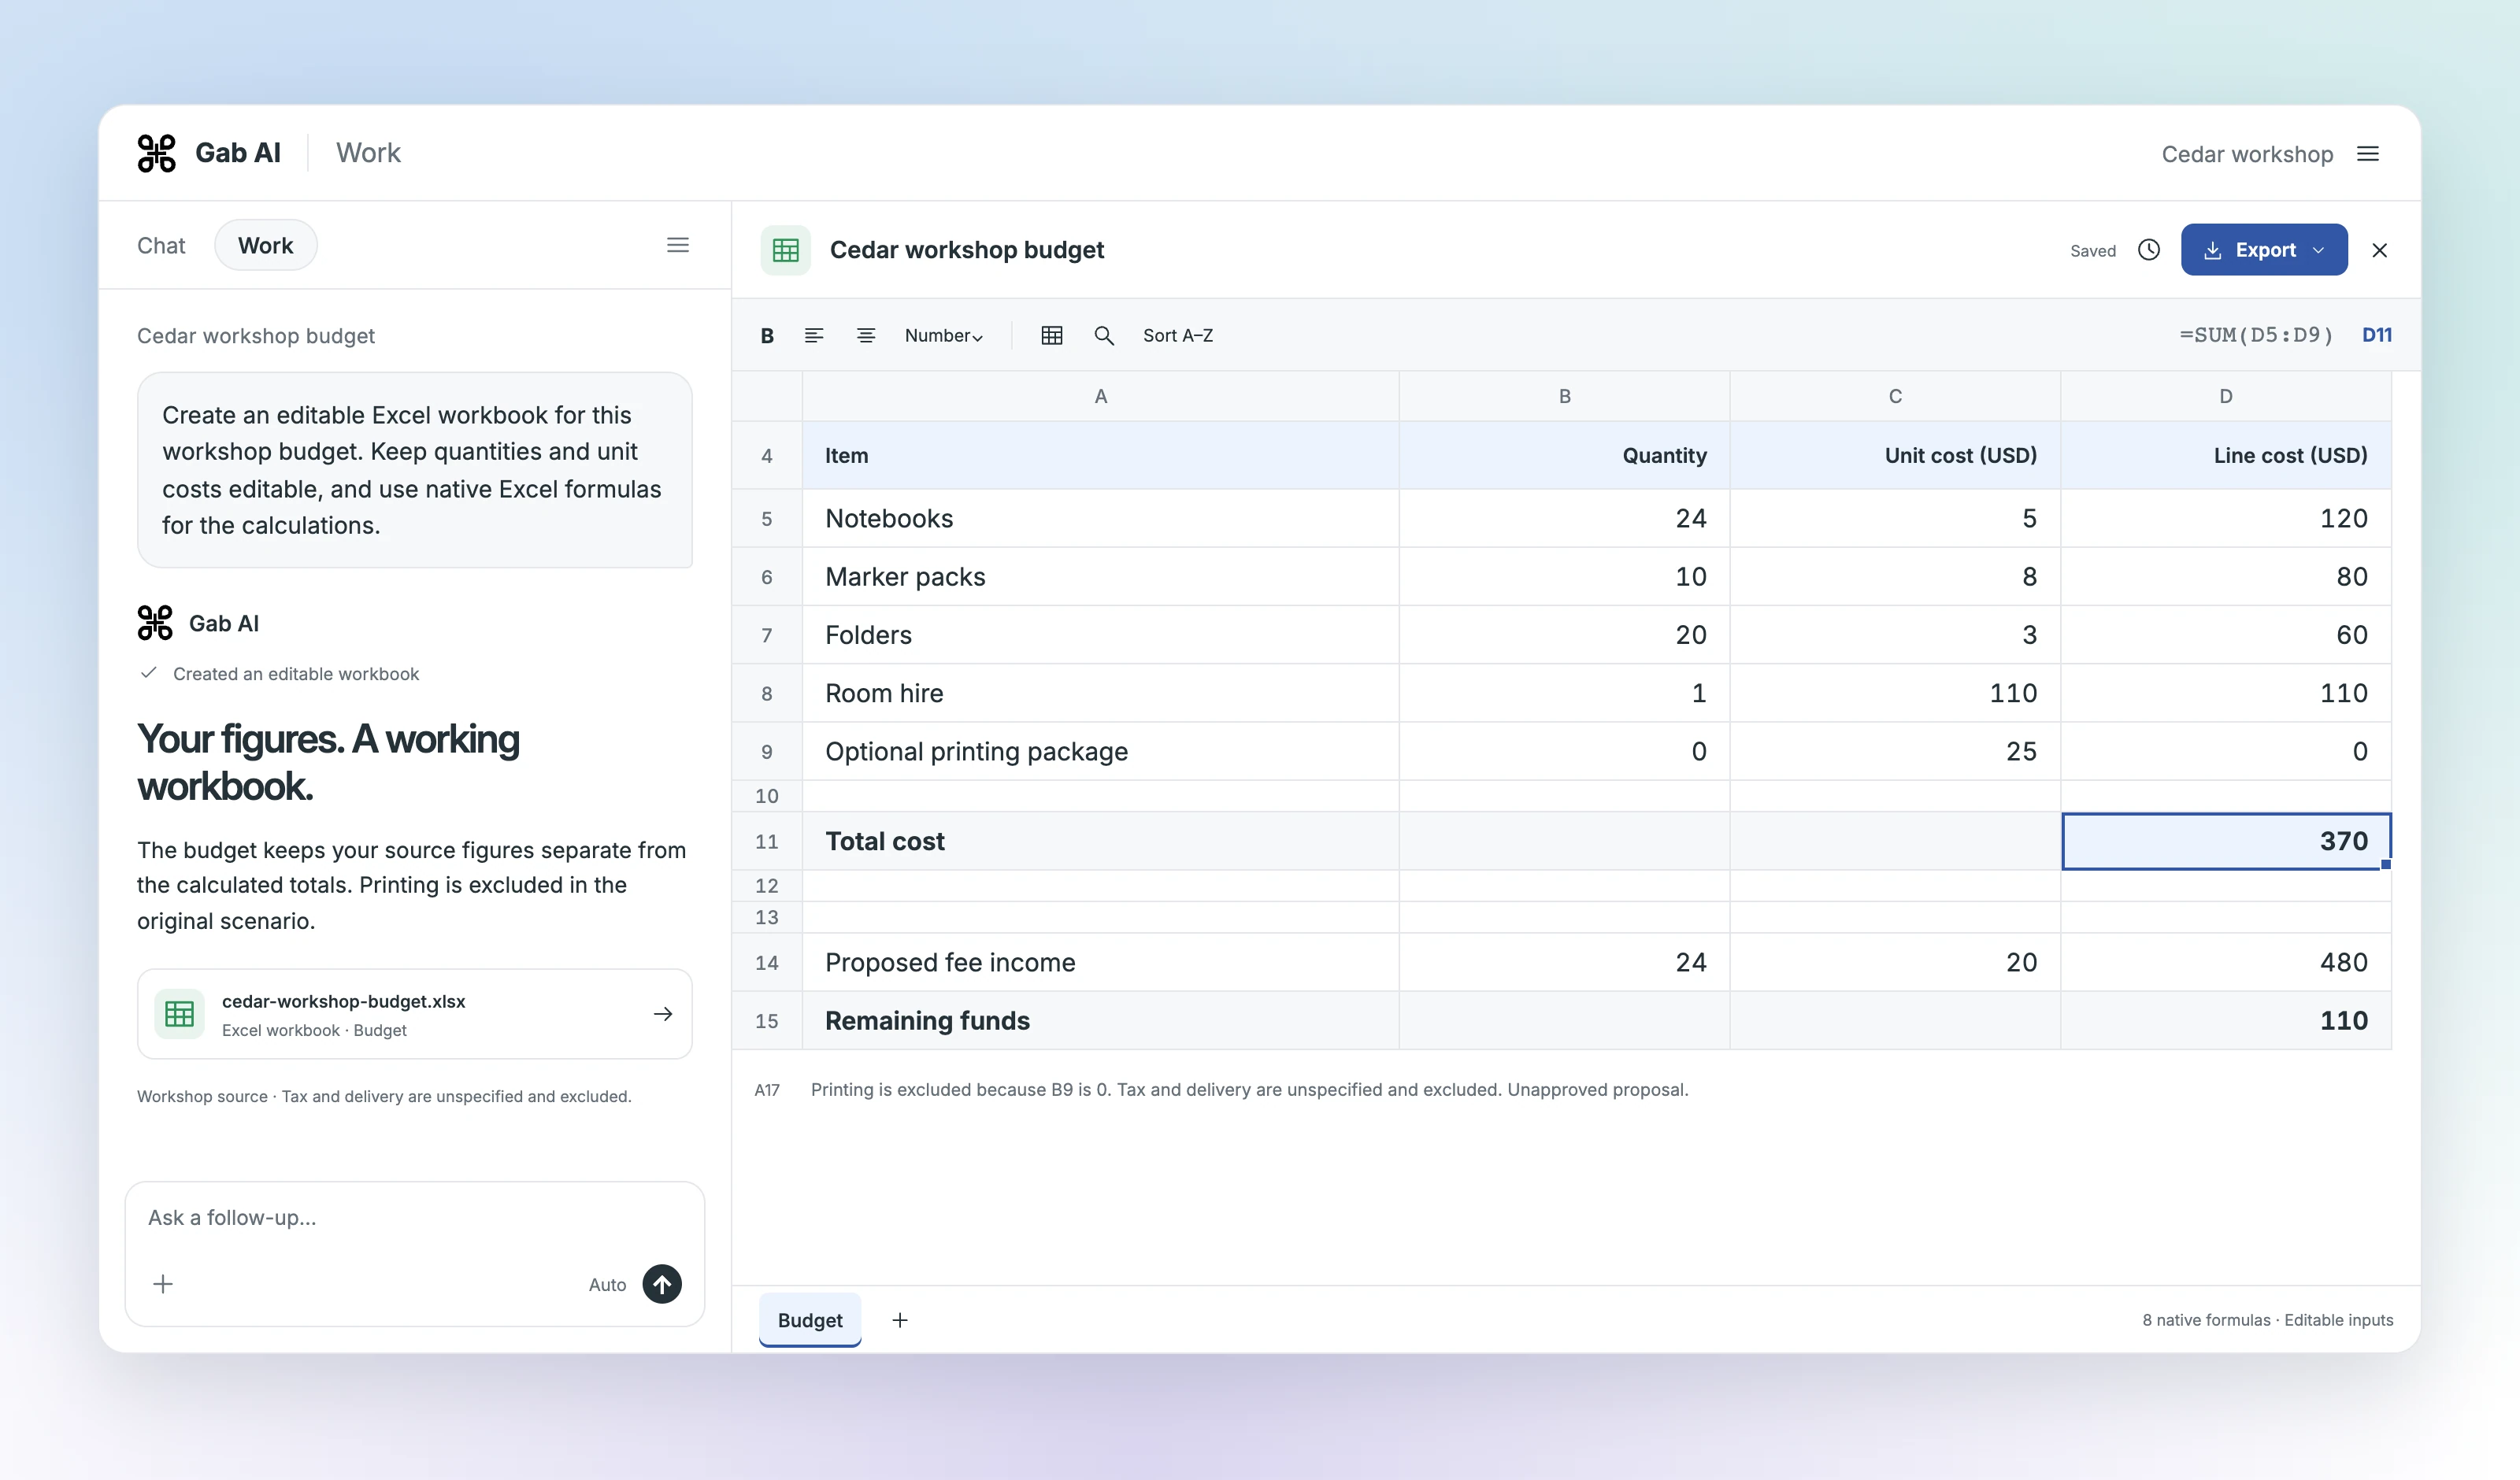The width and height of the screenshot is (2520, 1480).
Task: Switch to the Chat tab
Action: (x=161, y=245)
